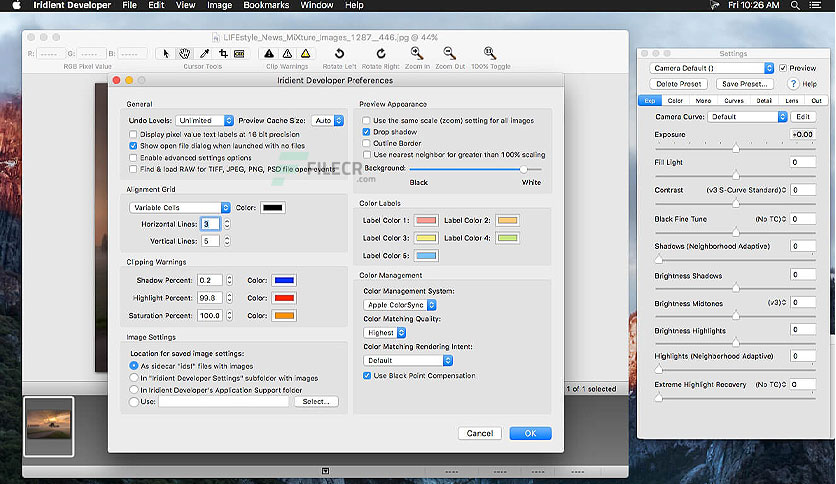Select the sunset image thumbnail in filmstrip
836x484 pixels.
pos(49,426)
